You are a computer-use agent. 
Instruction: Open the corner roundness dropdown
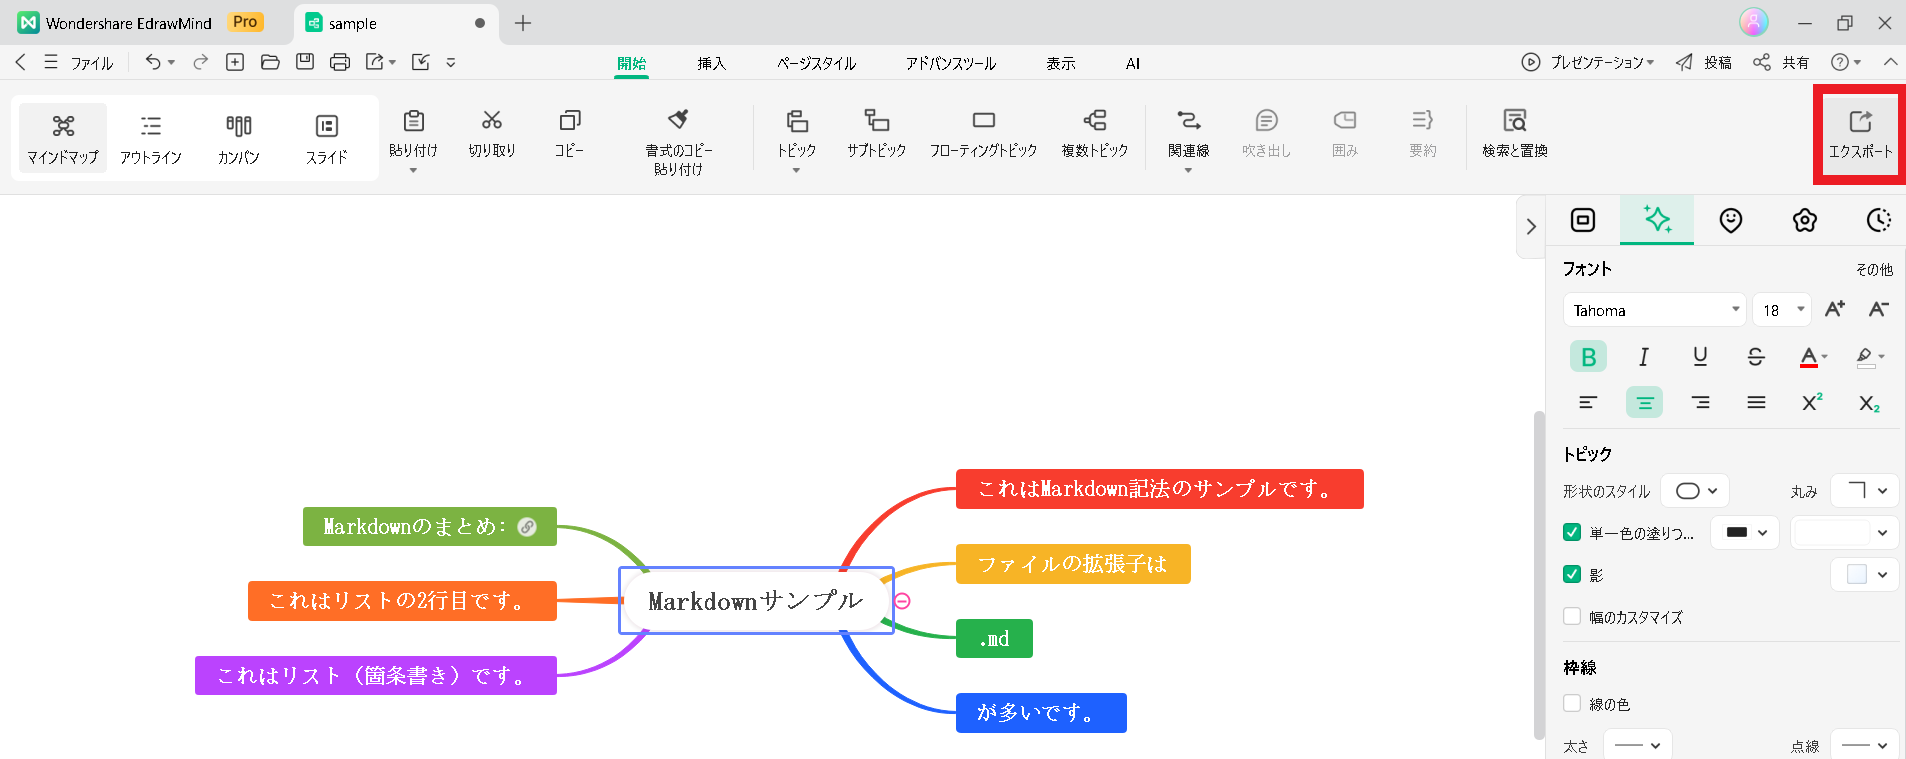coord(1865,491)
